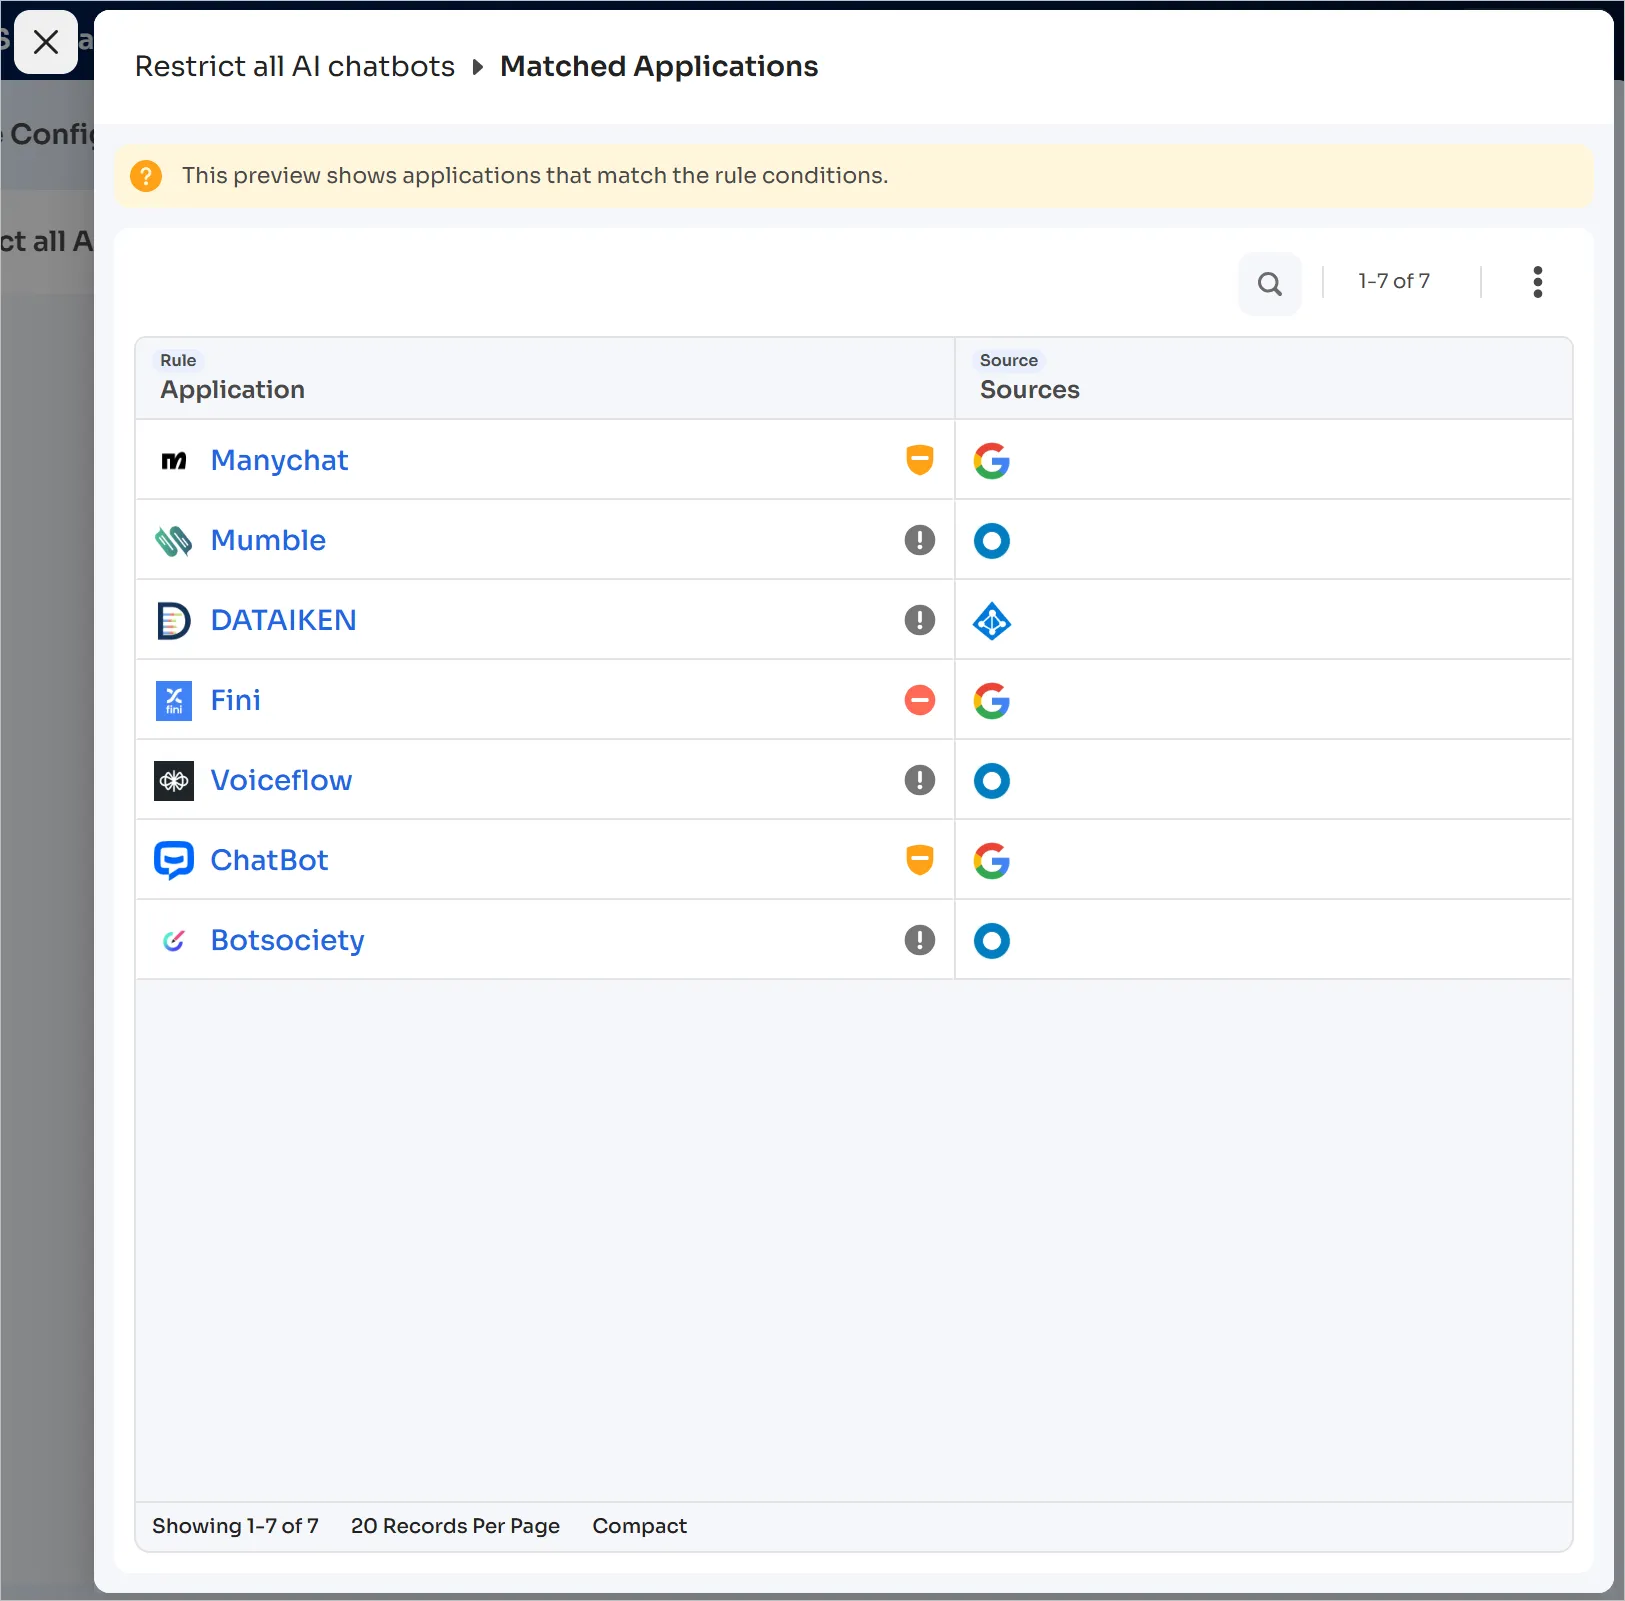
Task: Open the Fini application link
Action: (236, 700)
